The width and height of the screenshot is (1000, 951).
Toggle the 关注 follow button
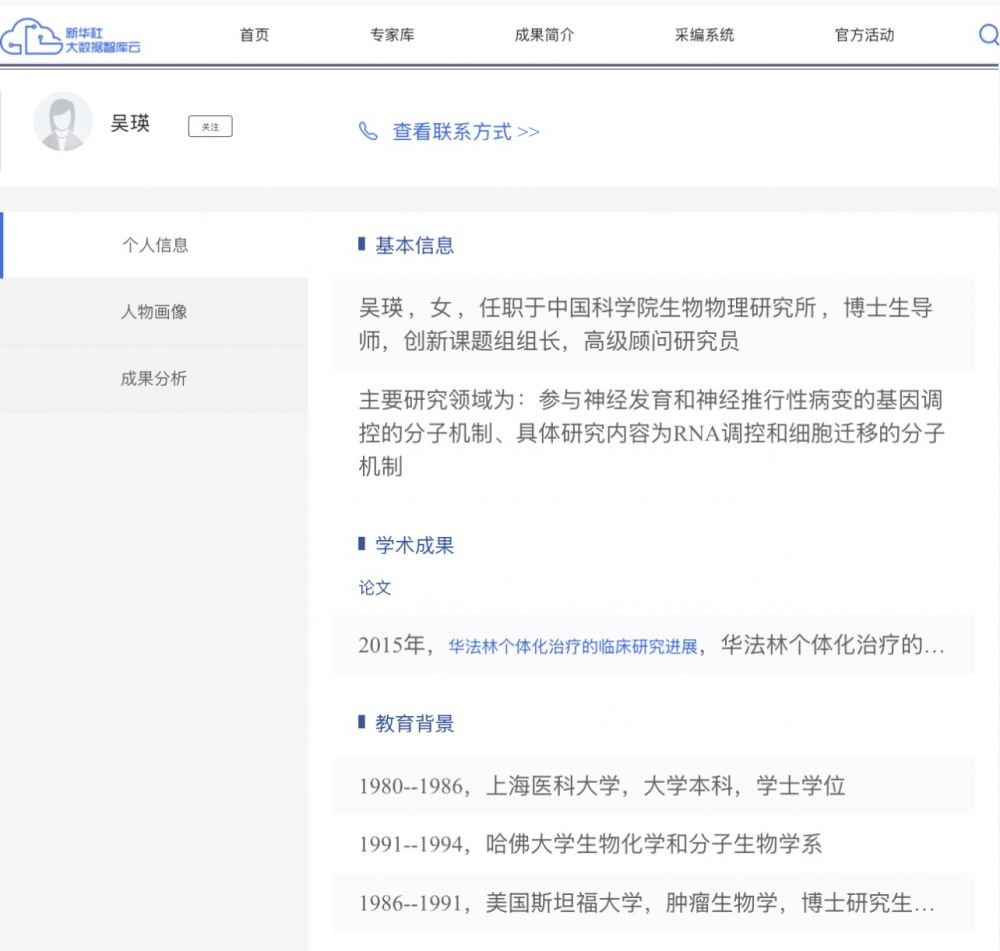[210, 127]
